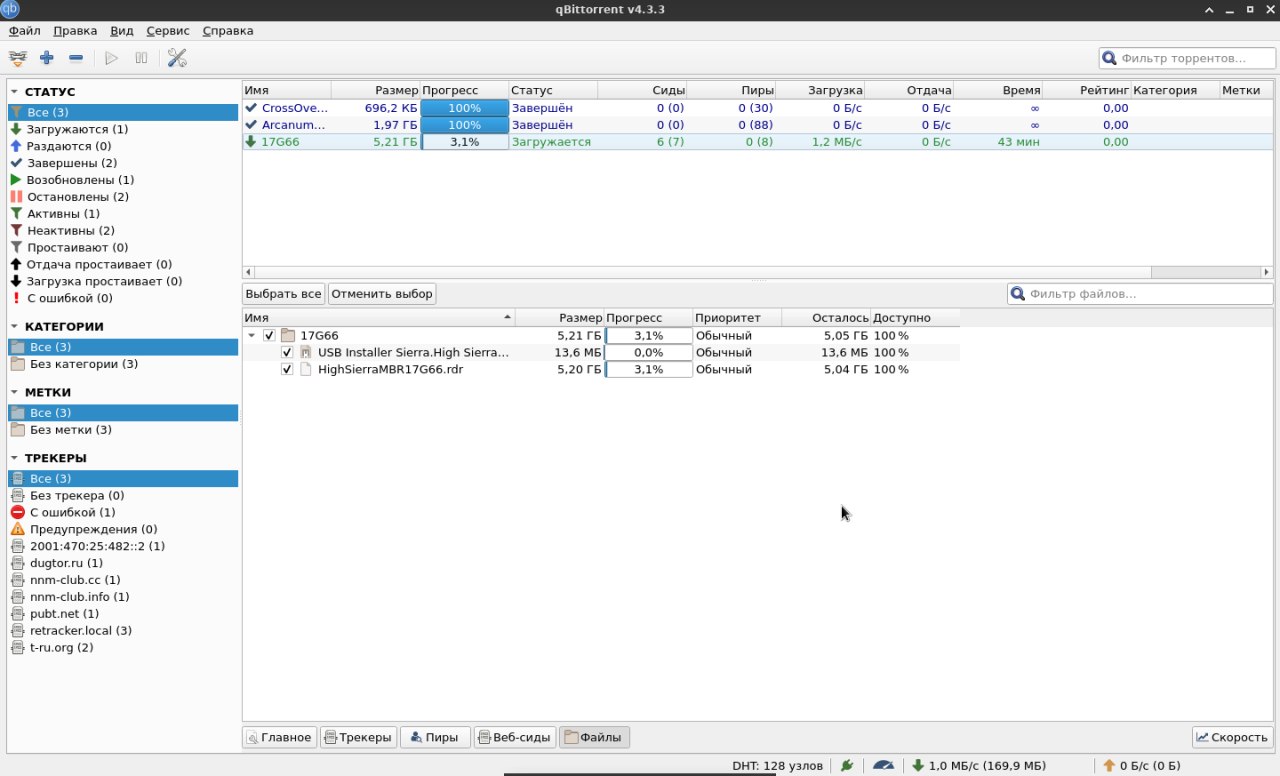Click the Отменить выбор button
The height and width of the screenshot is (776, 1280).
coord(382,294)
